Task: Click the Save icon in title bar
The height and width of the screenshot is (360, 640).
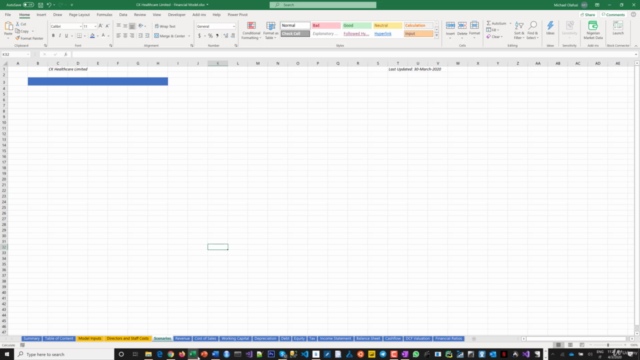Action: point(40,5)
